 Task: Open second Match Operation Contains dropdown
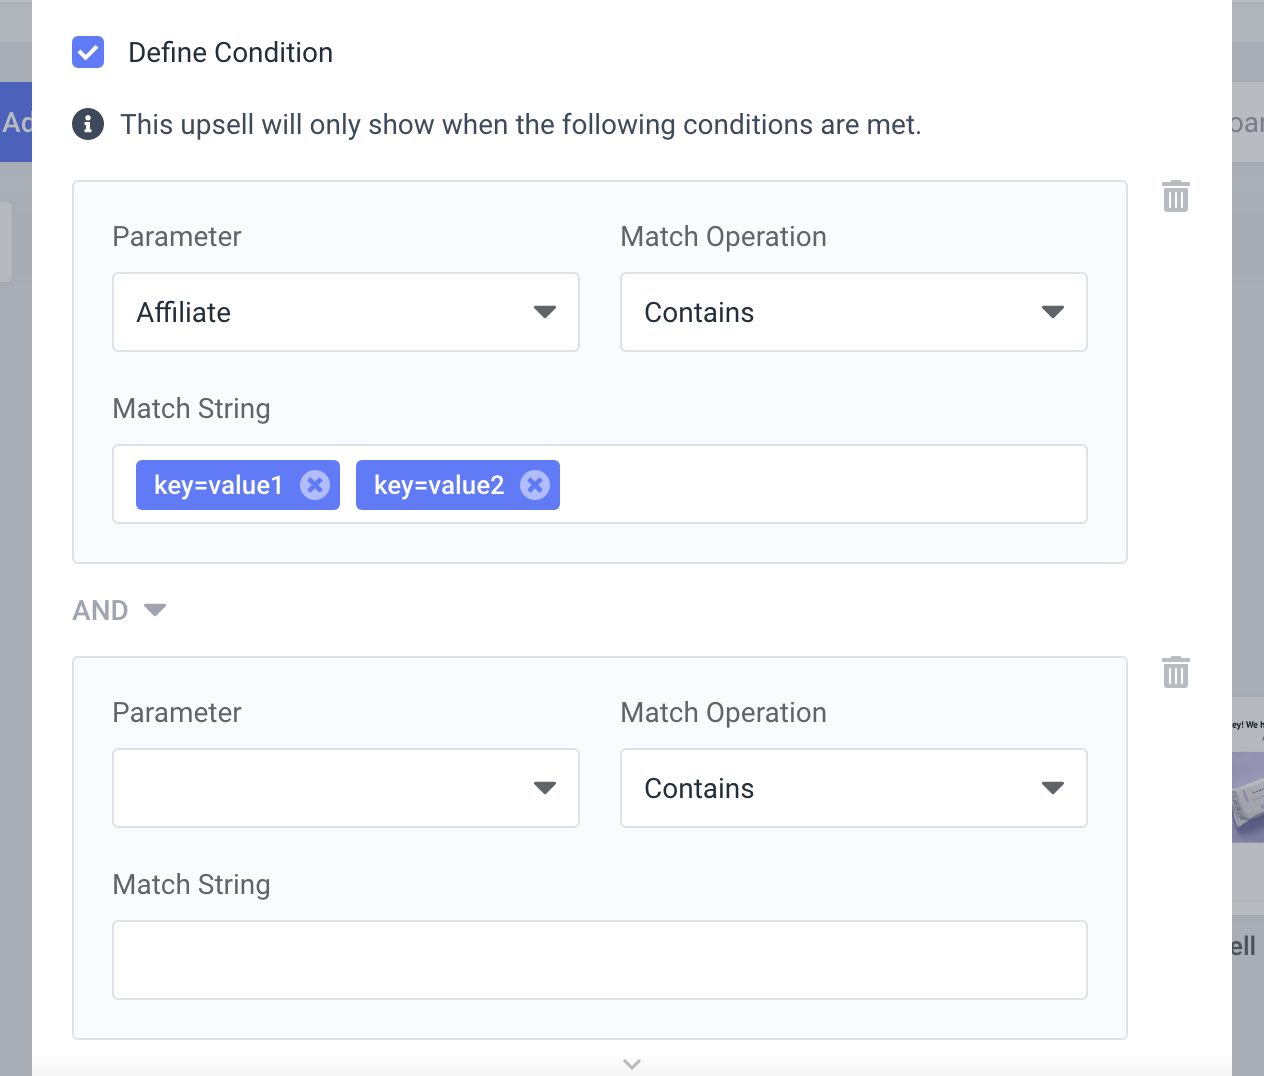pos(854,788)
